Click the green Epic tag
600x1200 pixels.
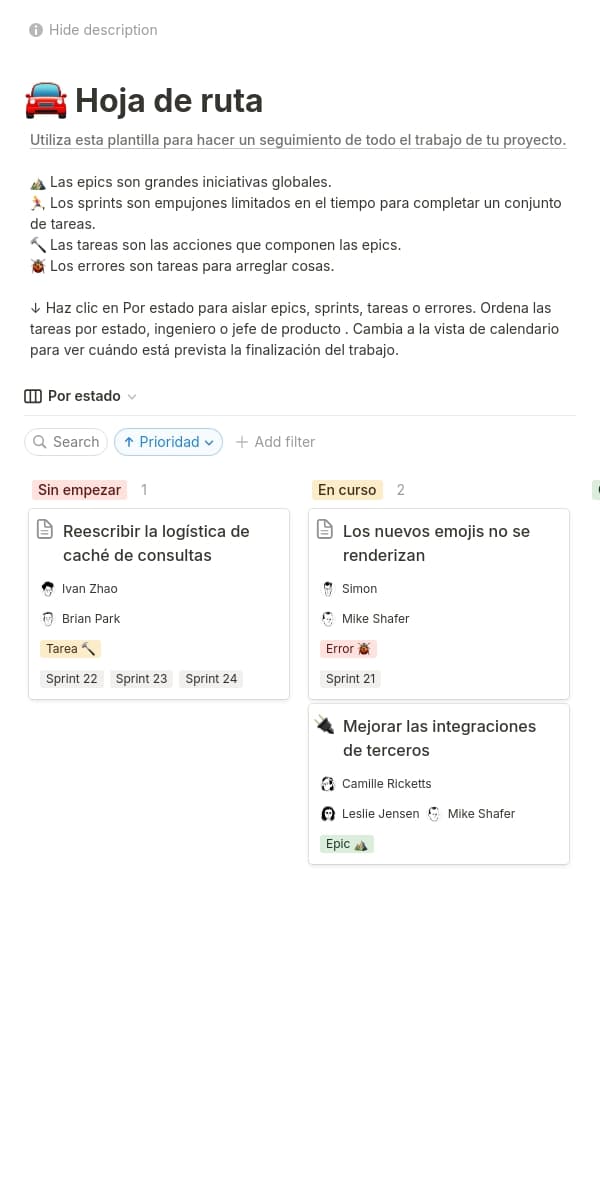pyautogui.click(x=346, y=844)
